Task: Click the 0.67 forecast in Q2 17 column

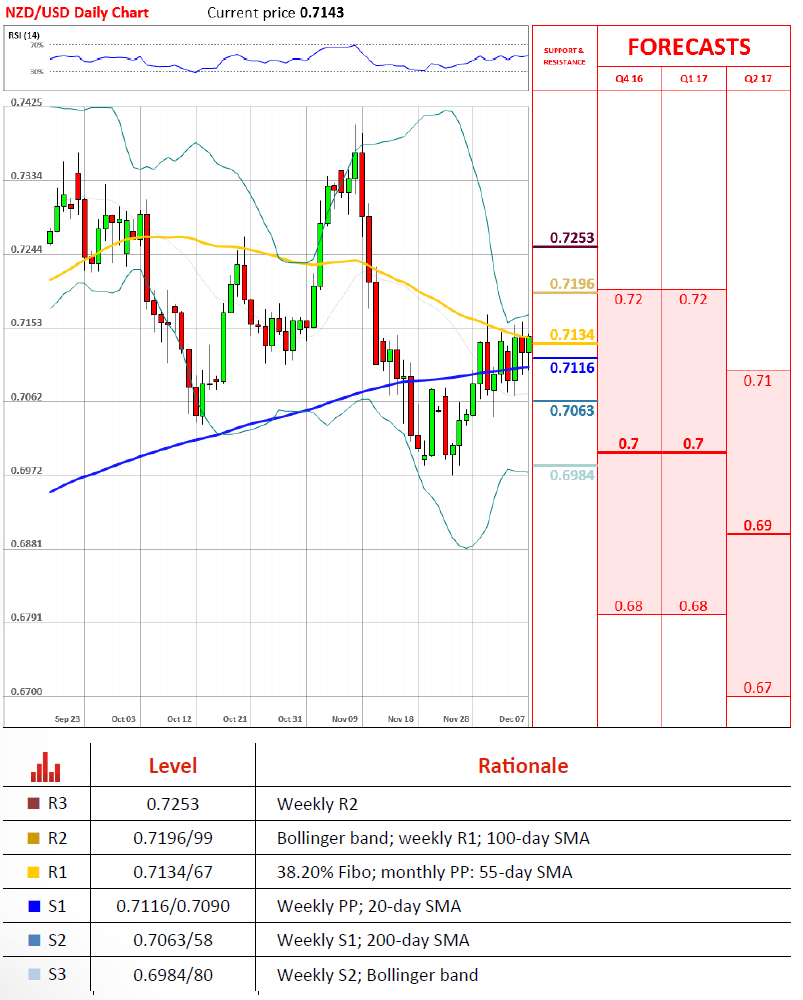Action: 758,688
